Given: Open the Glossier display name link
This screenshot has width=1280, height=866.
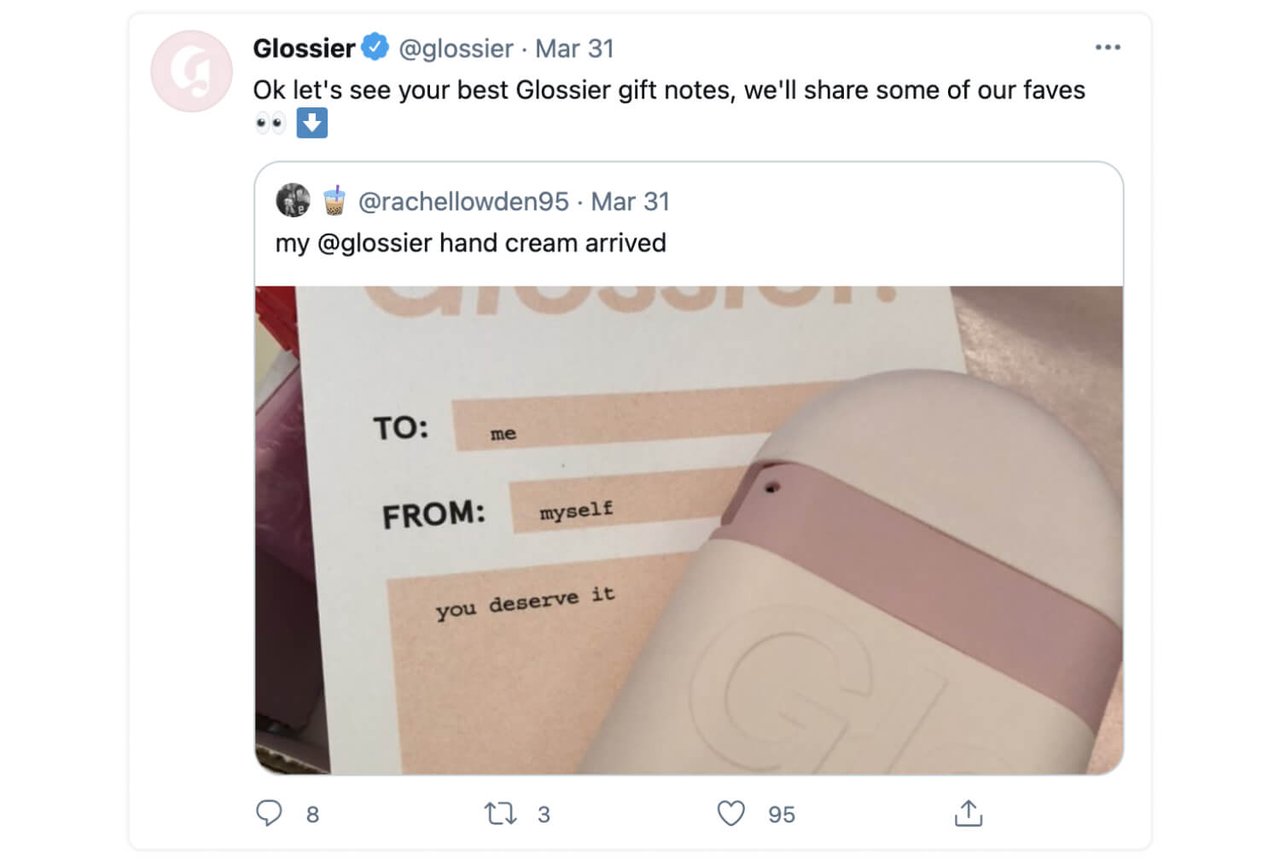Looking at the screenshot, I should click(x=304, y=48).
